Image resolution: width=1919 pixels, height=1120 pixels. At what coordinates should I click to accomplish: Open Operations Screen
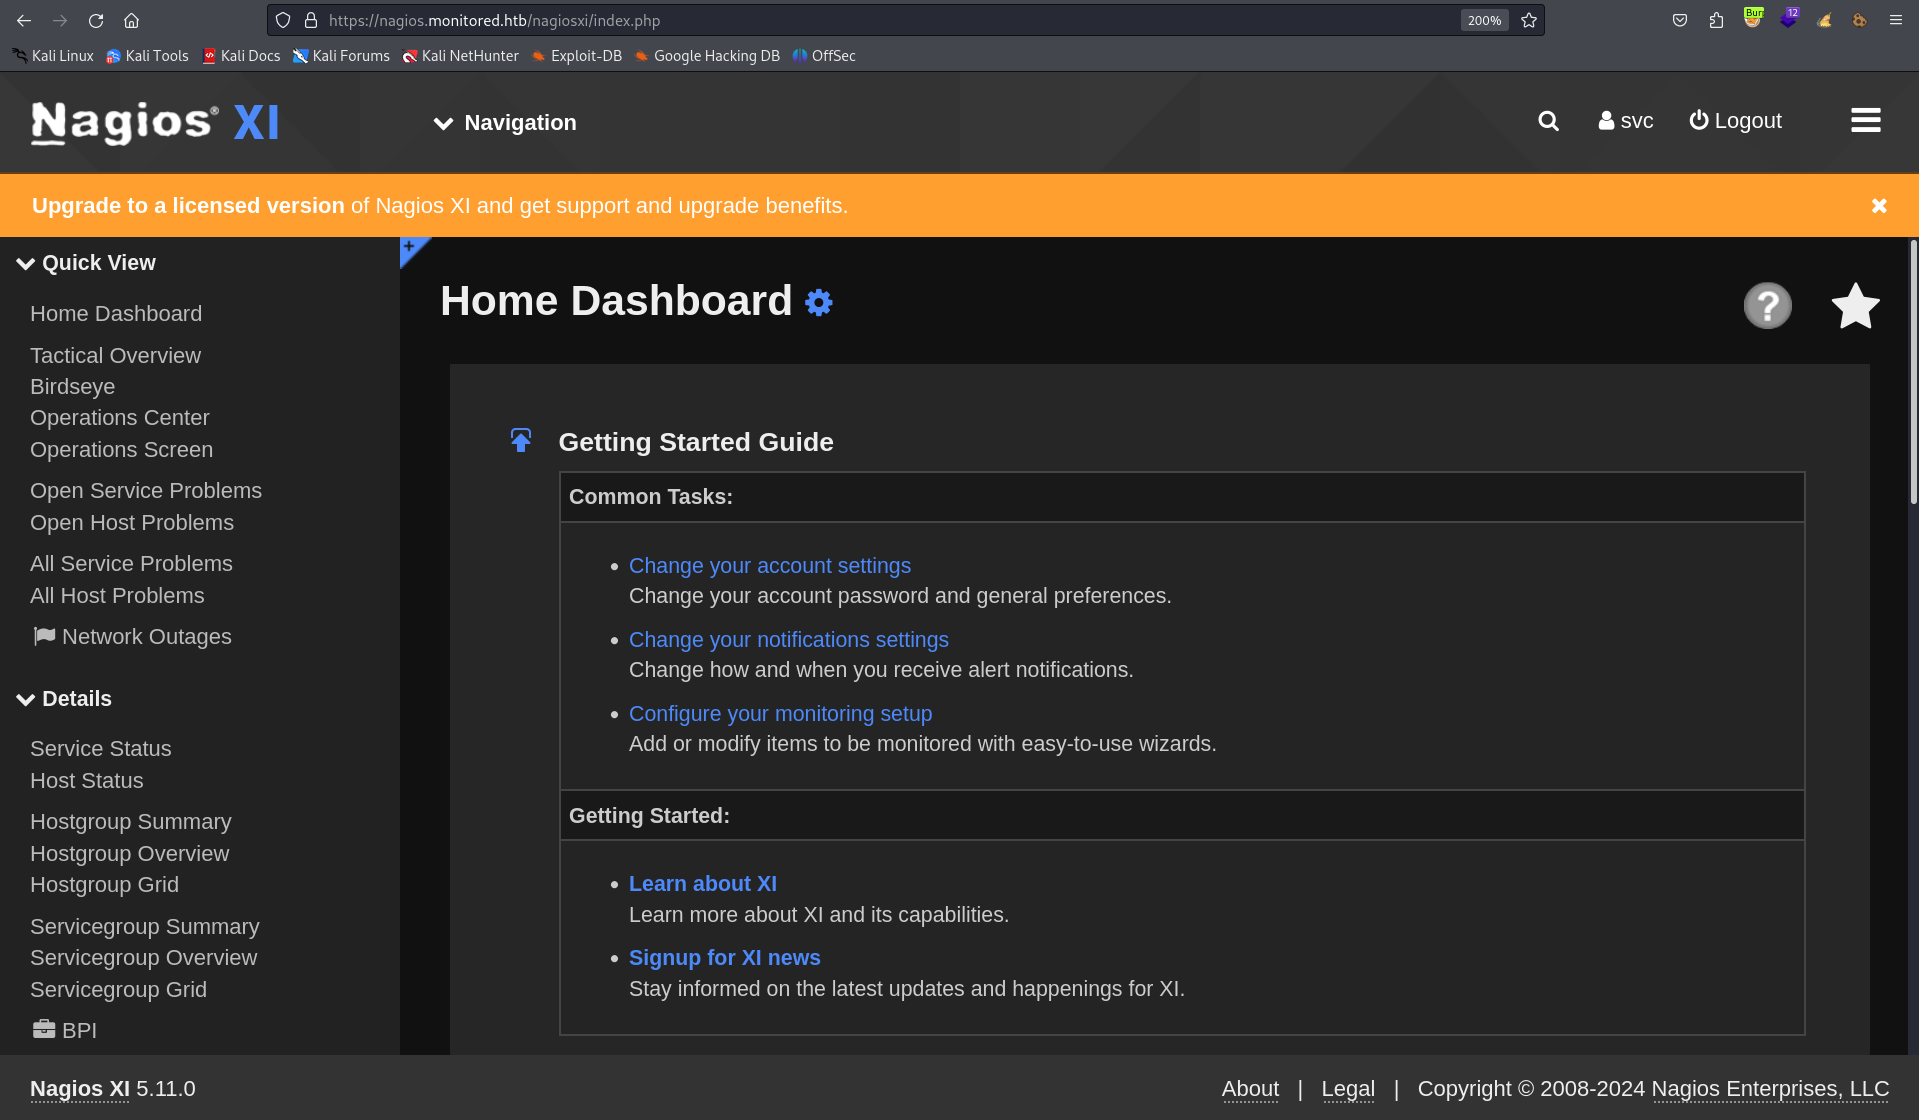point(121,450)
